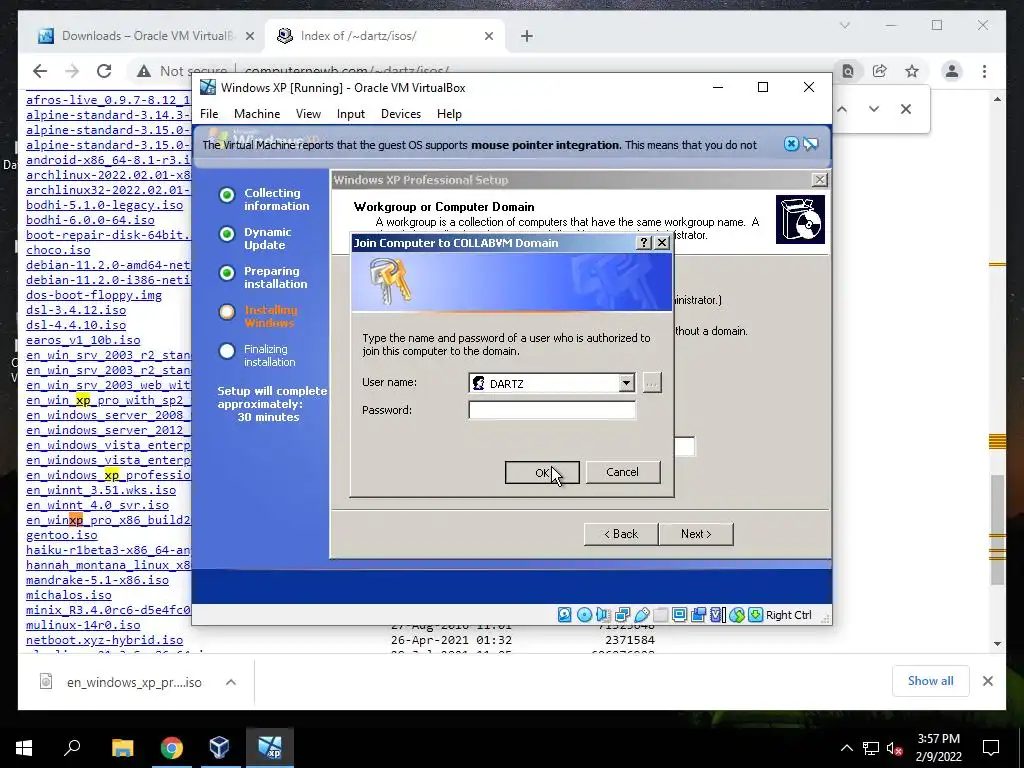
Task: Click the Chrome page vertical scrollbar thumb
Action: (997, 530)
